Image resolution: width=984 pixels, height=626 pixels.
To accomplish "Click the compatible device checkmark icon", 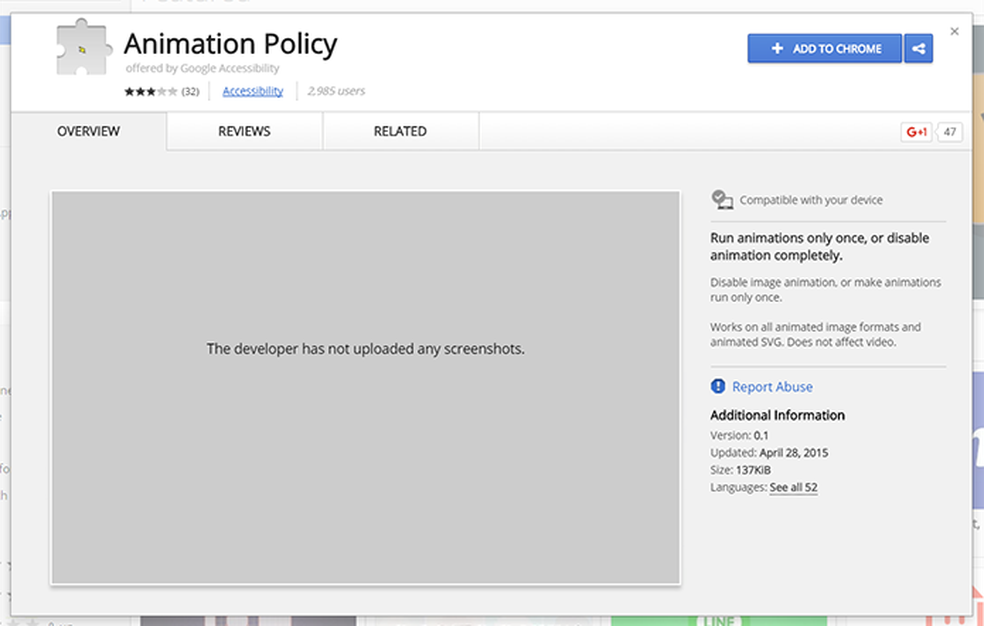I will coord(722,200).
